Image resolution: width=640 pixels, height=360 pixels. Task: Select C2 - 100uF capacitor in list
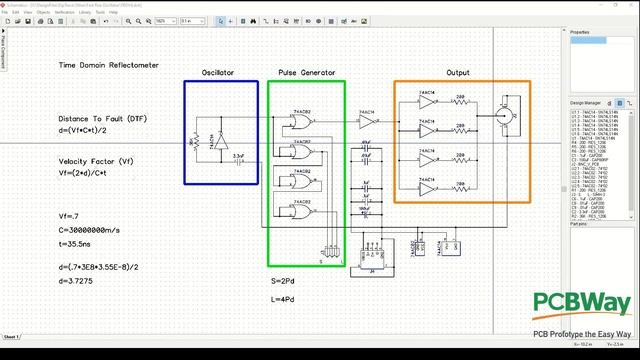[590, 160]
